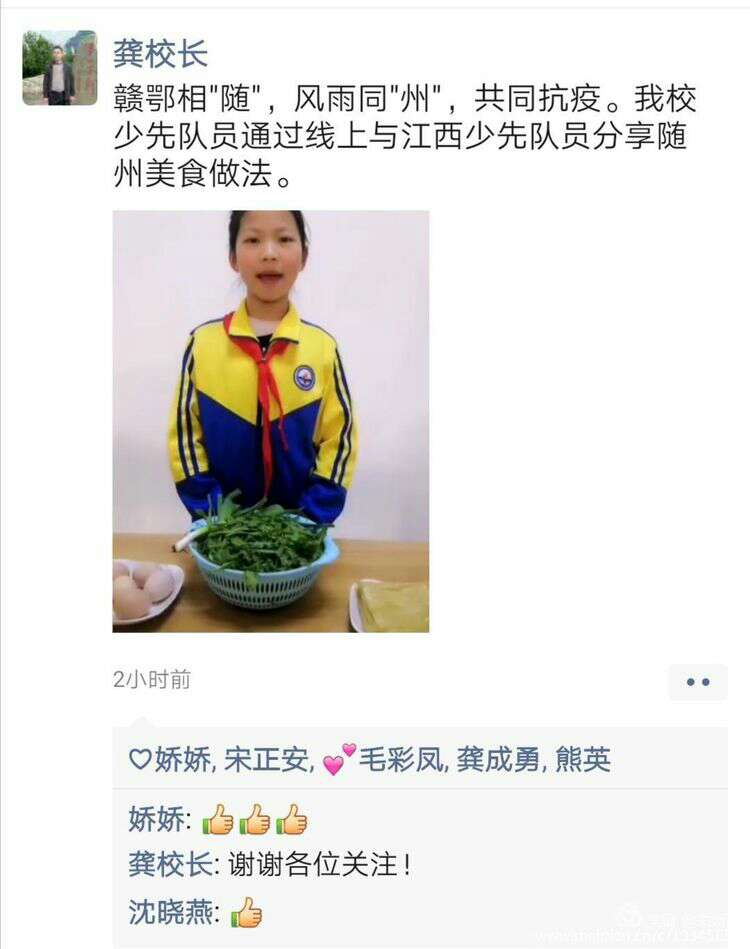The width and height of the screenshot is (750, 949).
Task: Click the pink double-heart emoji before 毛彩凤
Action: (x=338, y=758)
